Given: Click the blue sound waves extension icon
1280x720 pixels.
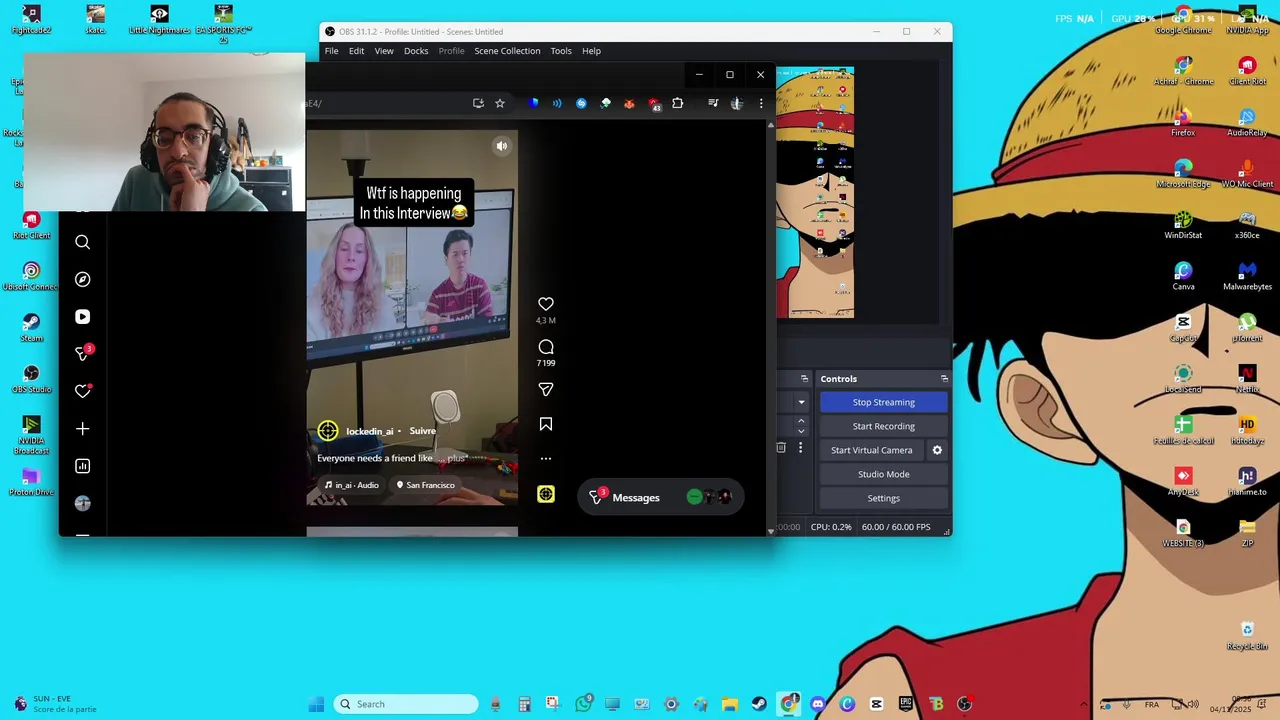Looking at the screenshot, I should pyautogui.click(x=557, y=103).
